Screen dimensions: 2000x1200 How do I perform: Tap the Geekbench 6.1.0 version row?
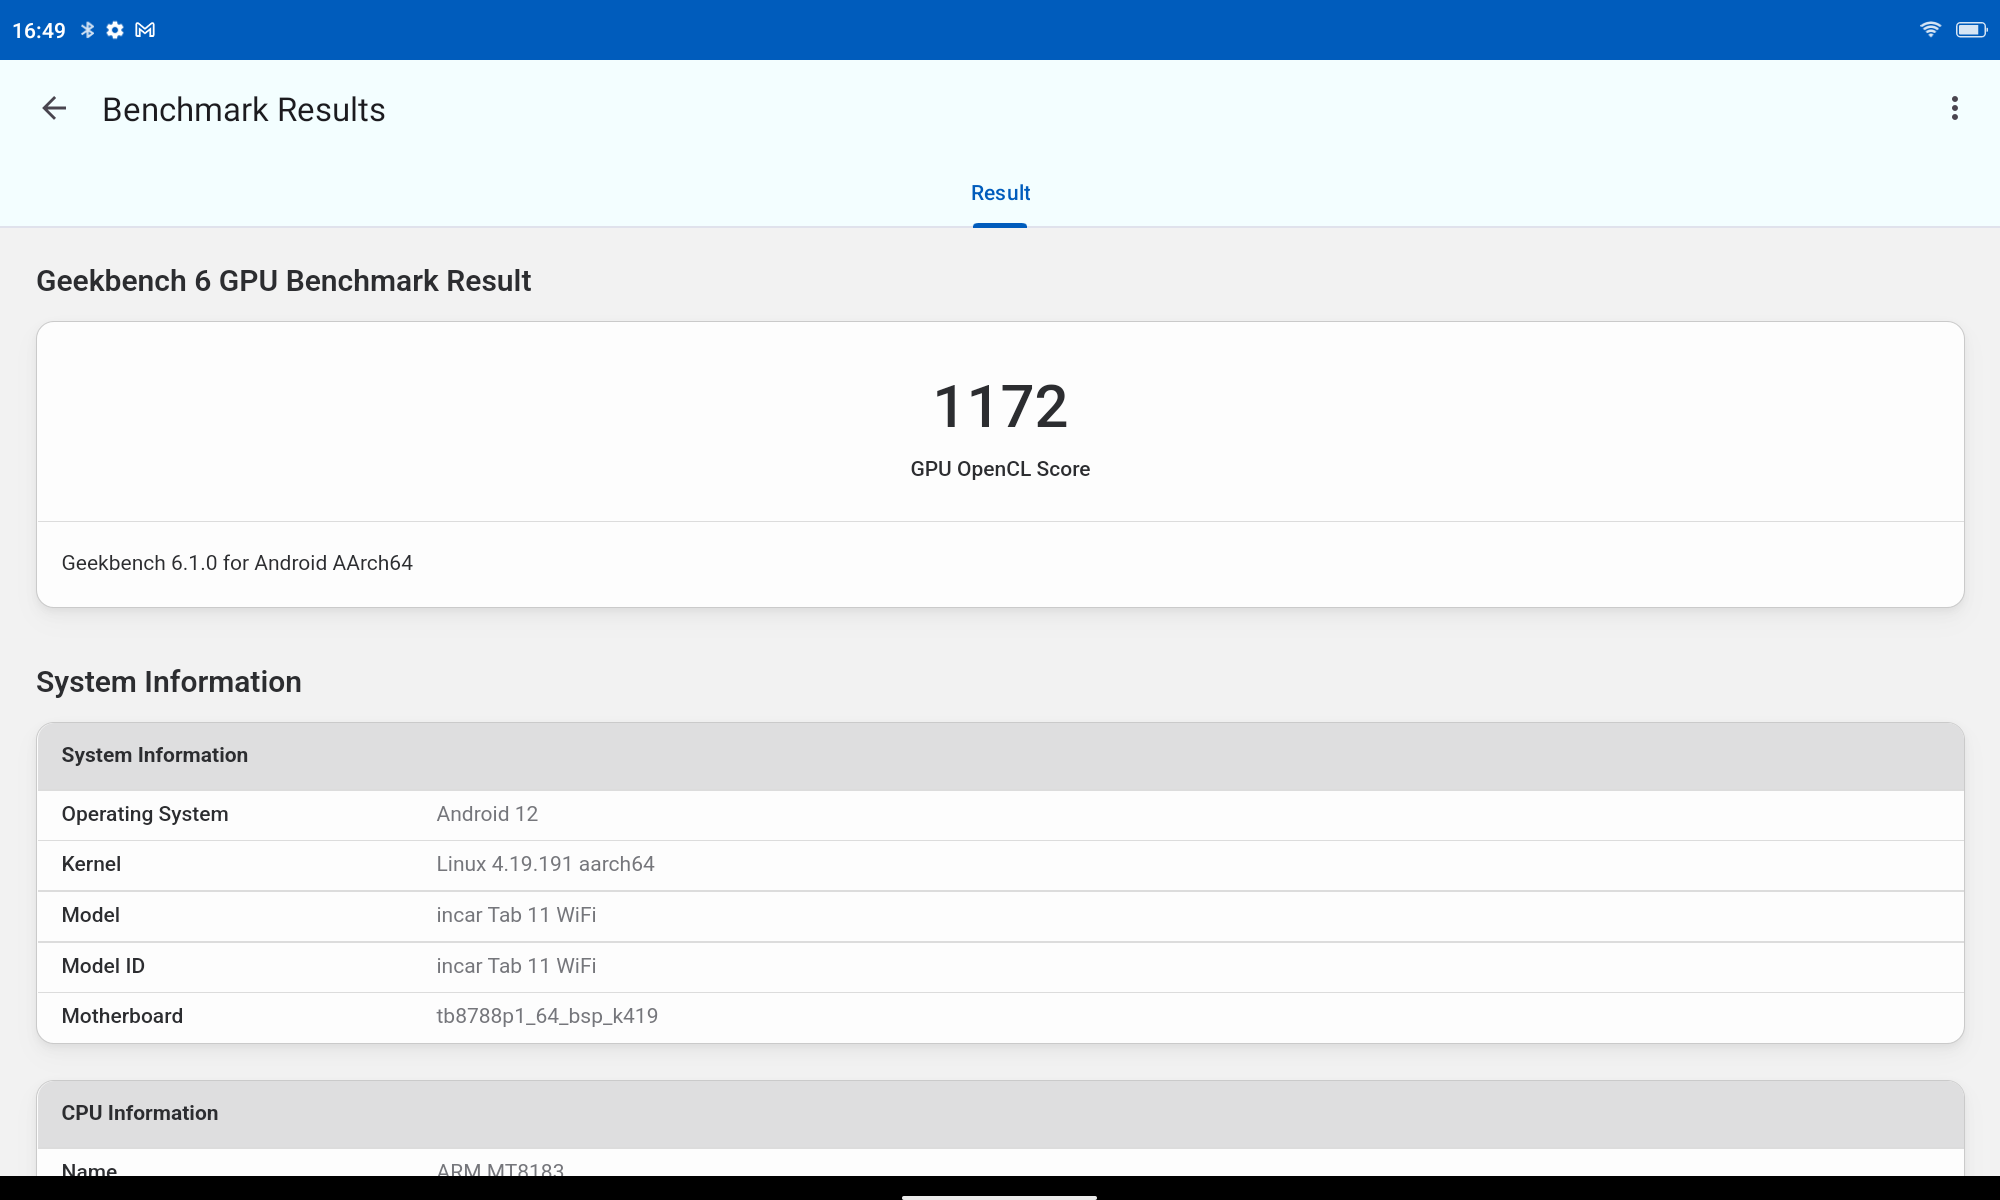coord(237,563)
